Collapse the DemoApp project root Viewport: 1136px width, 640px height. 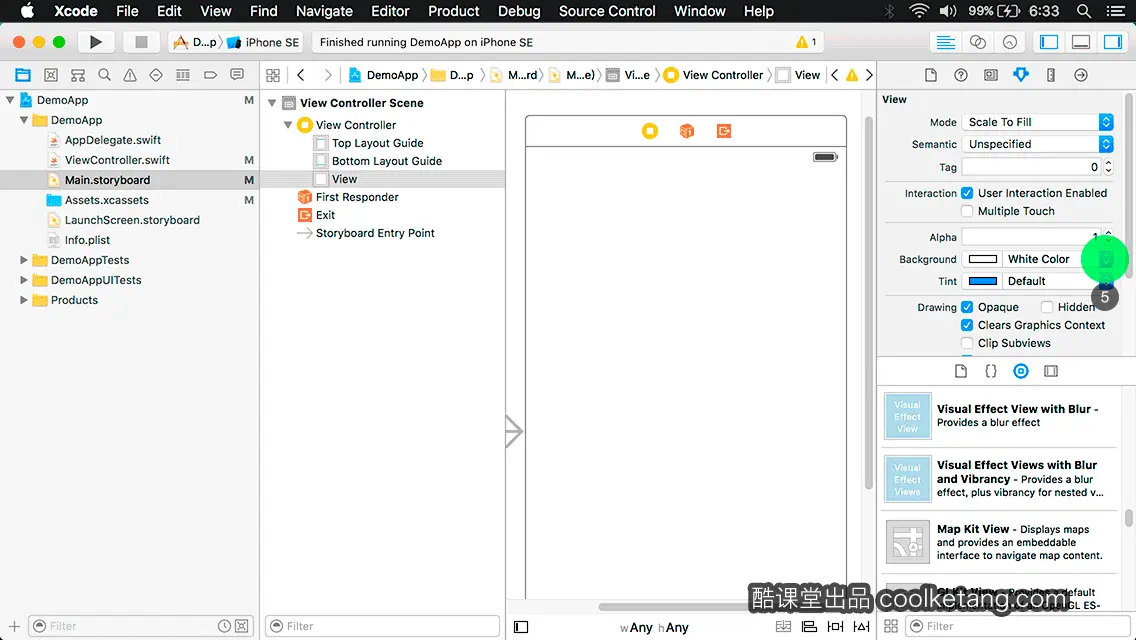[x=10, y=100]
